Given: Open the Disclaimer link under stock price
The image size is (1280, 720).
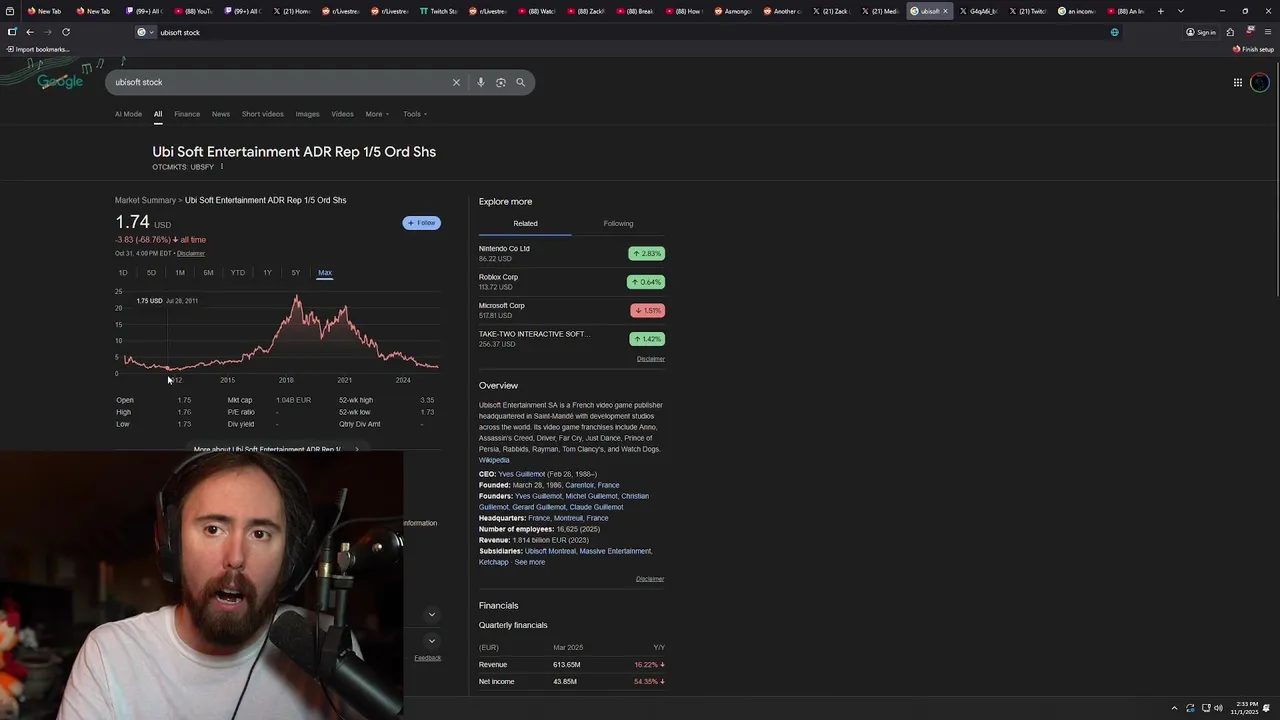Looking at the screenshot, I should (x=191, y=253).
